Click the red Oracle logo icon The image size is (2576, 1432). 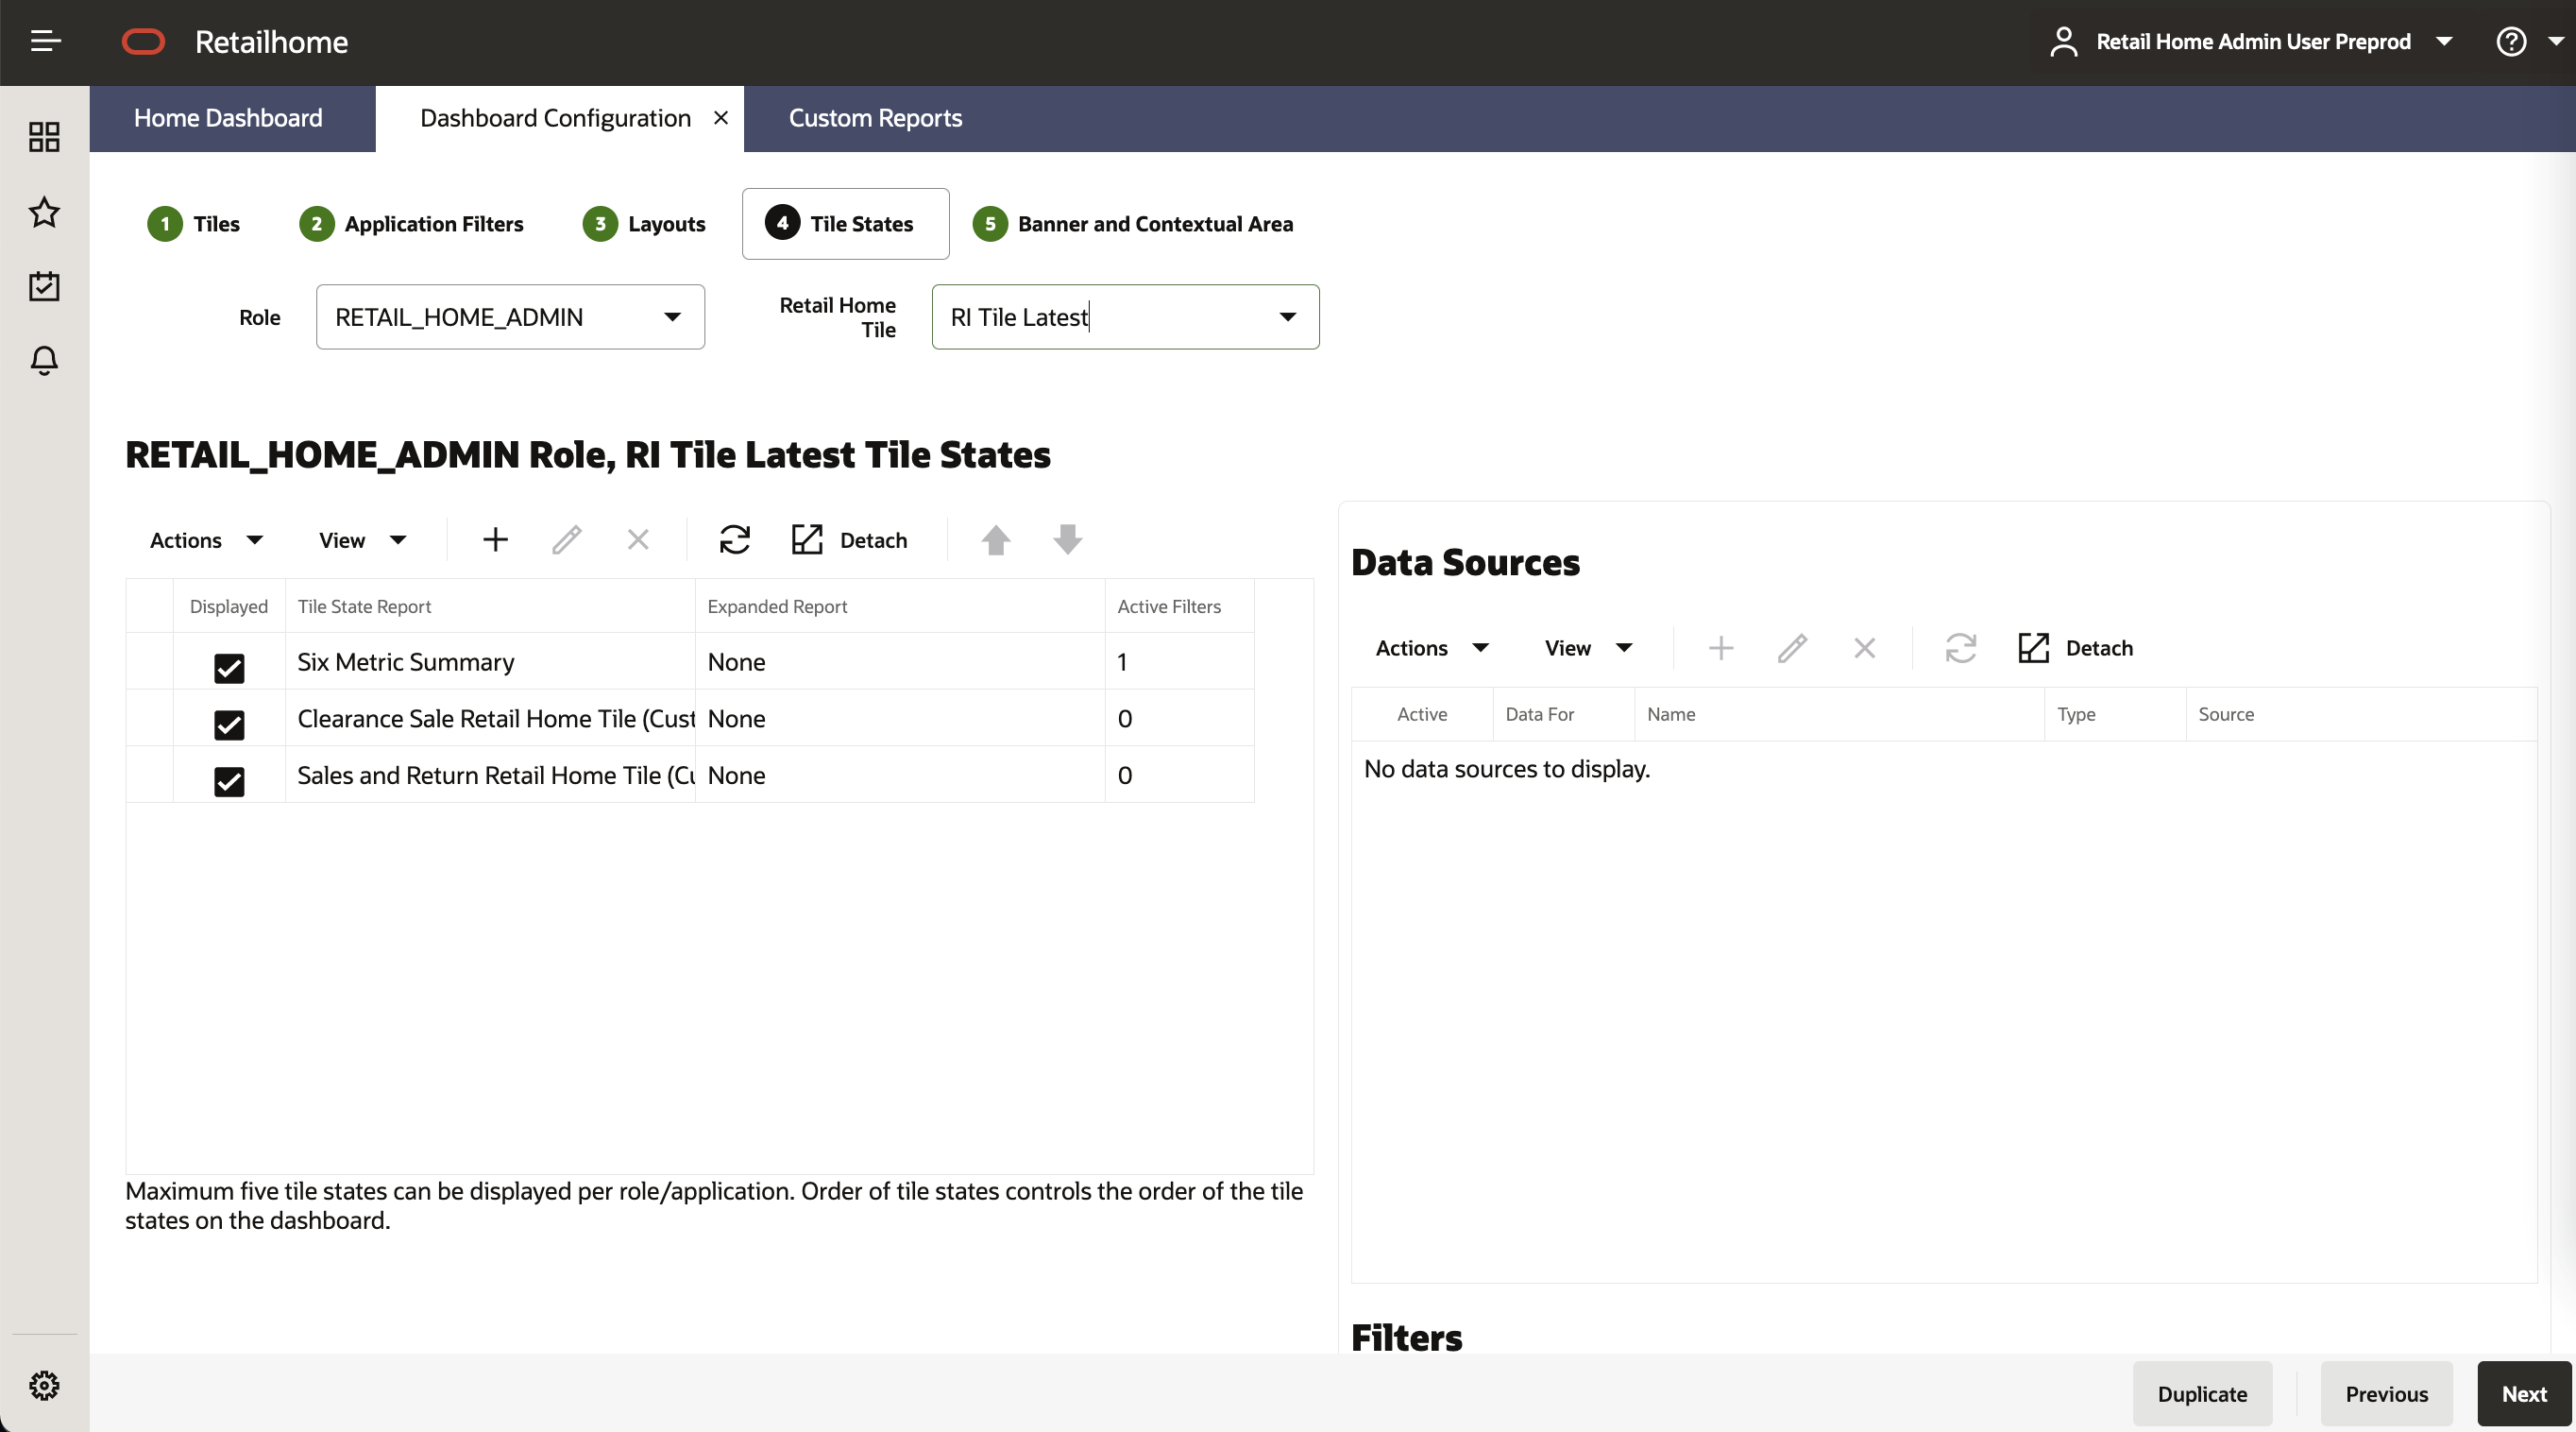[143, 41]
